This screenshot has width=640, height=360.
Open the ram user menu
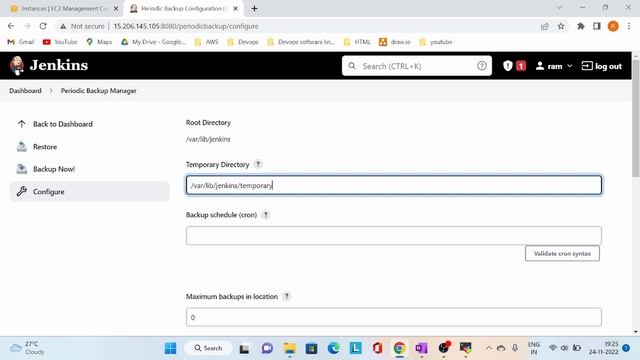click(x=554, y=66)
